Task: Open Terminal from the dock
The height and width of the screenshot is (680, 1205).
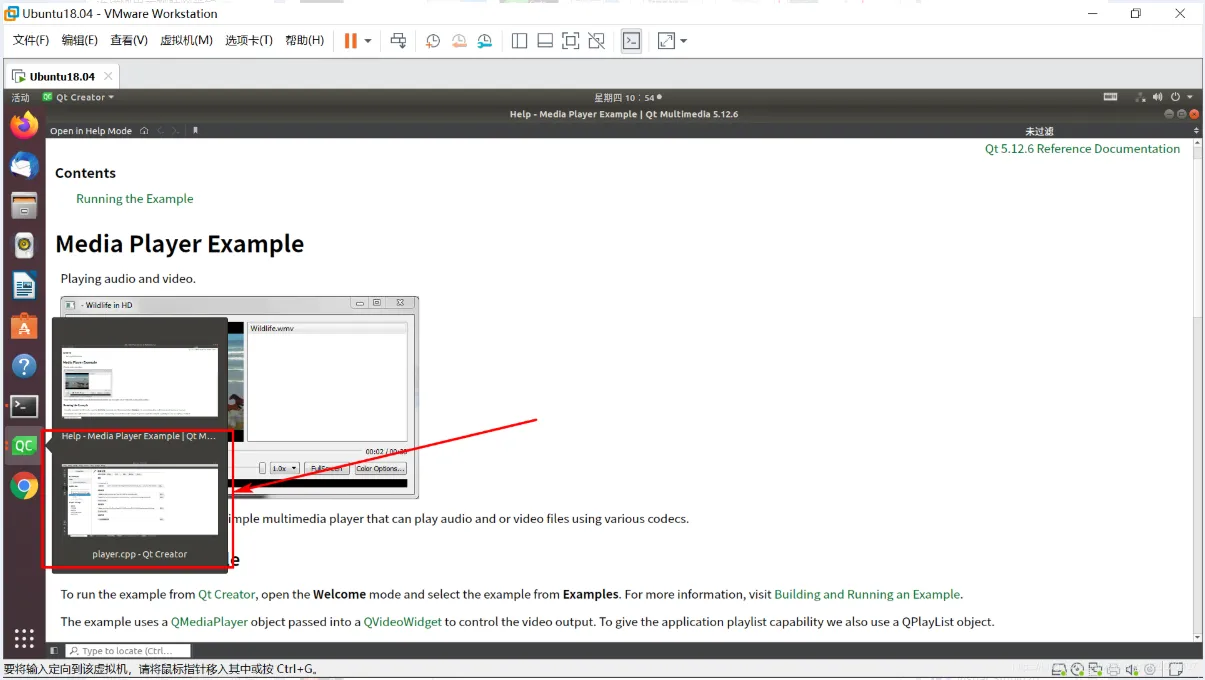Action: 24,406
